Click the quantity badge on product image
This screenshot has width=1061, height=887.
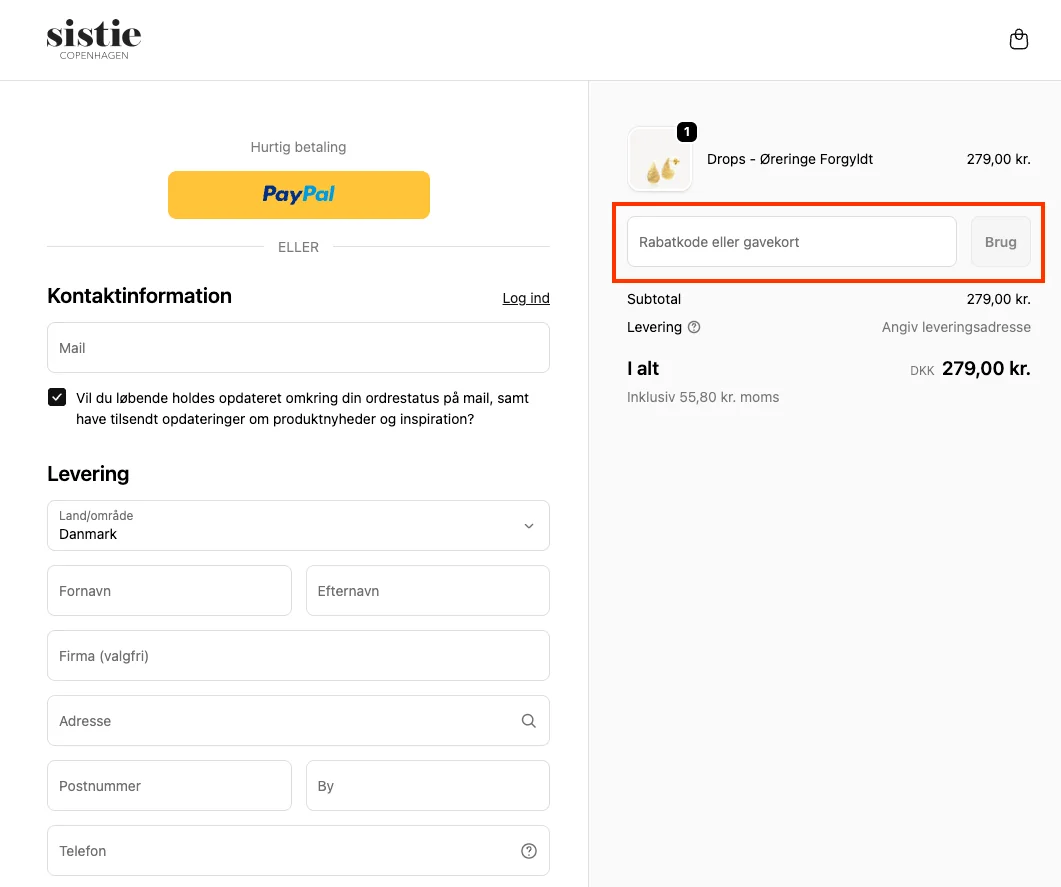click(687, 132)
